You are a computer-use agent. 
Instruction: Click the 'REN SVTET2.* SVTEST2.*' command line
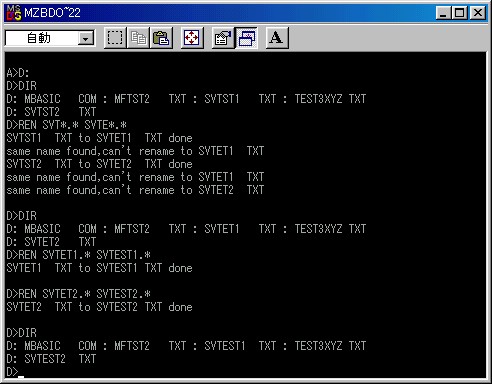pos(78,294)
